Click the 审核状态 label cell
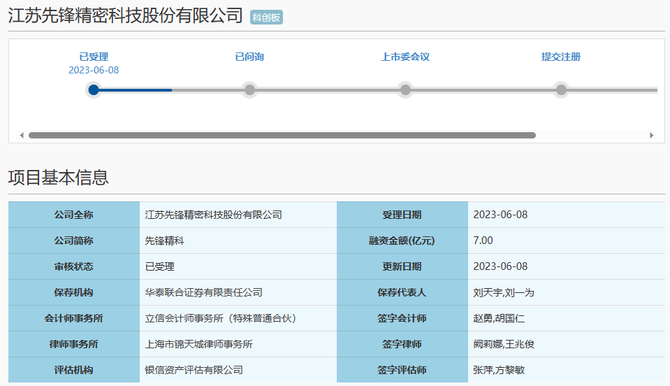 [74, 266]
